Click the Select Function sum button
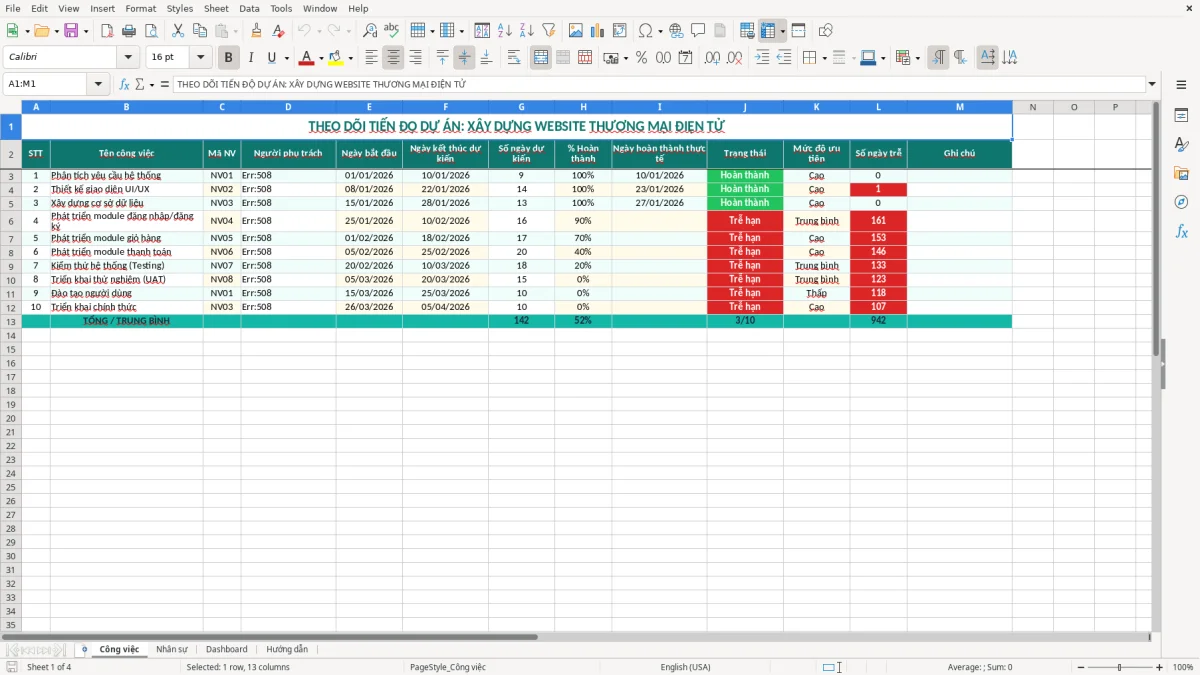The height and width of the screenshot is (675, 1200). (140, 85)
